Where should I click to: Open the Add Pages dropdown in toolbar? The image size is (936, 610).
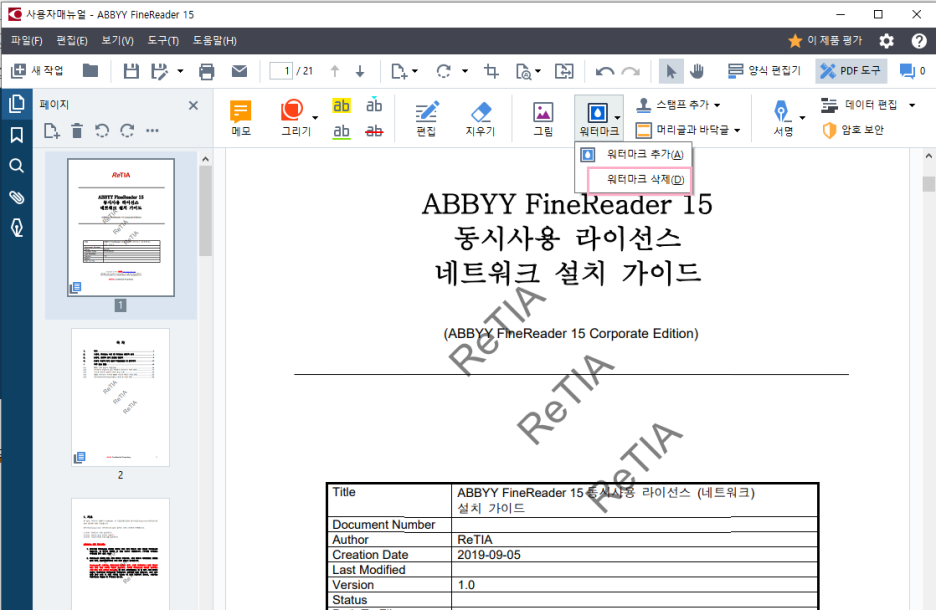click(404, 71)
